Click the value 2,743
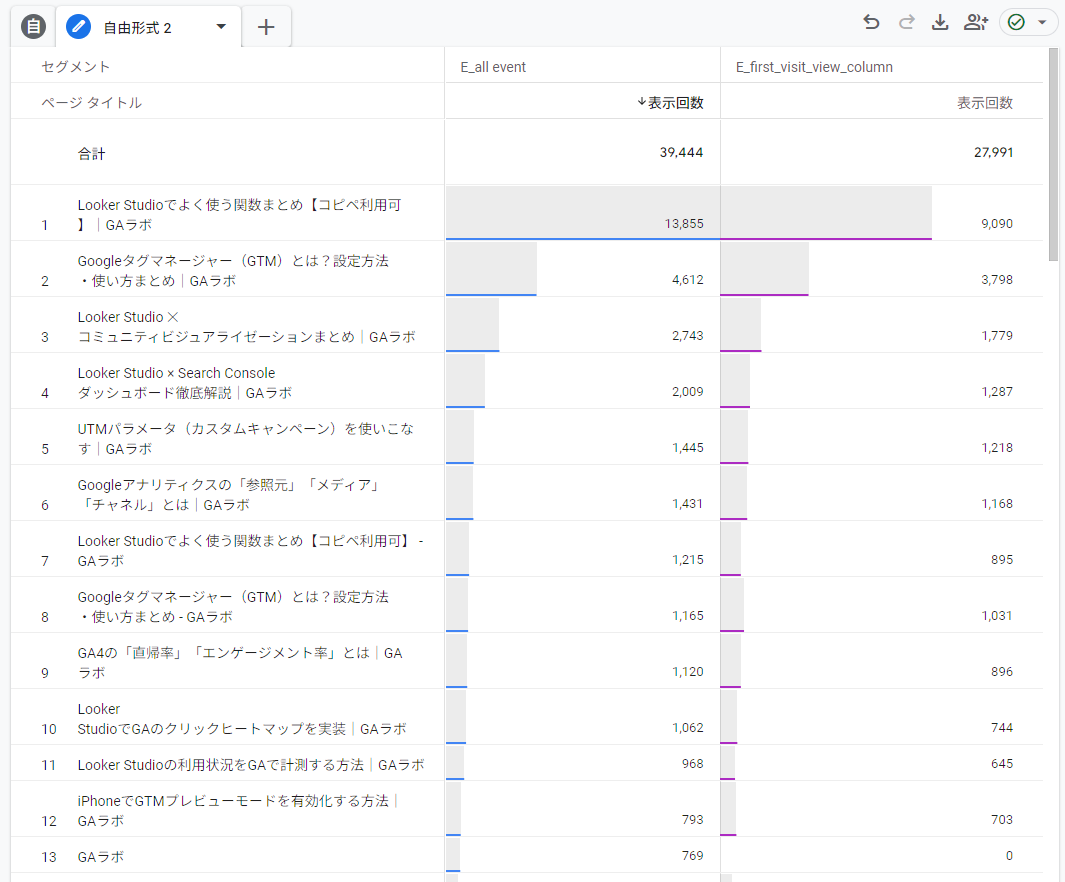Screen dimensions: 1065x882 coord(687,335)
